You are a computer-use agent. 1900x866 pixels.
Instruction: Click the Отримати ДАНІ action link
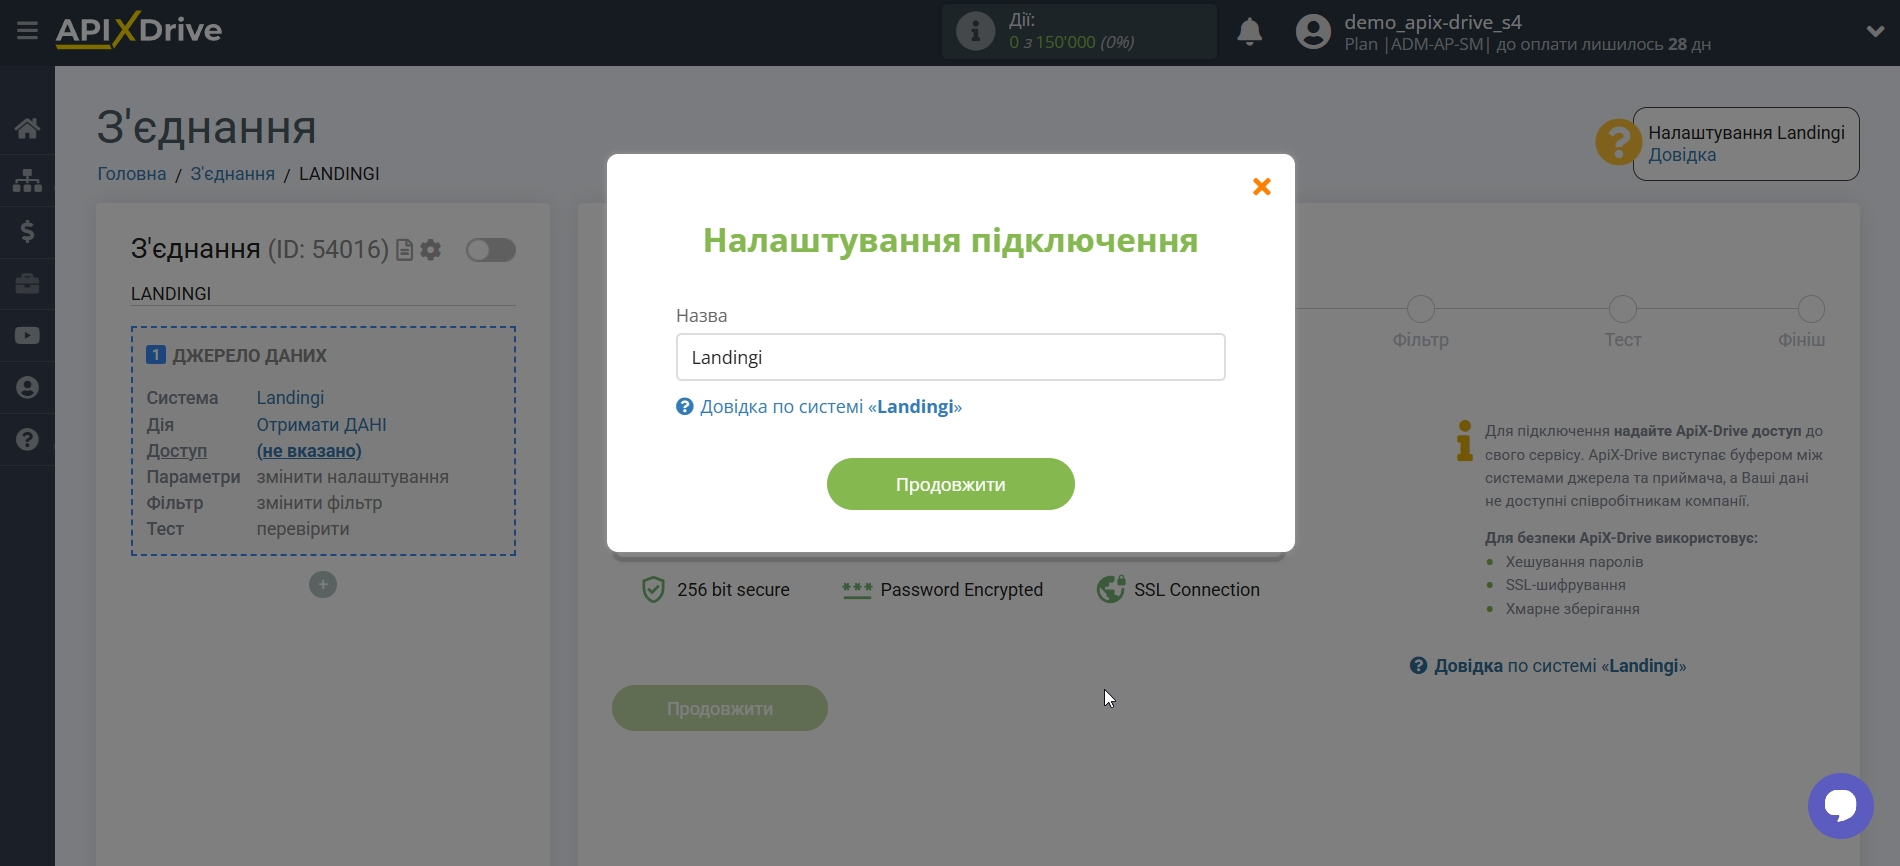[321, 425]
